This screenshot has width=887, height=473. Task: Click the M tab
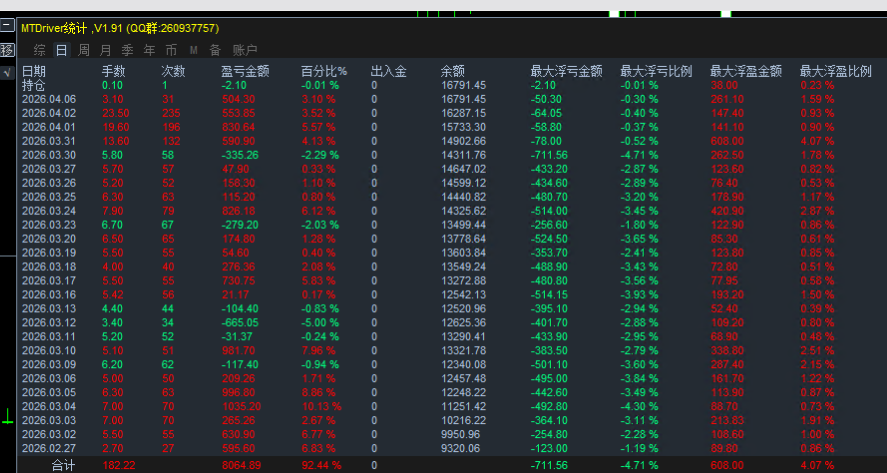pyautogui.click(x=192, y=50)
